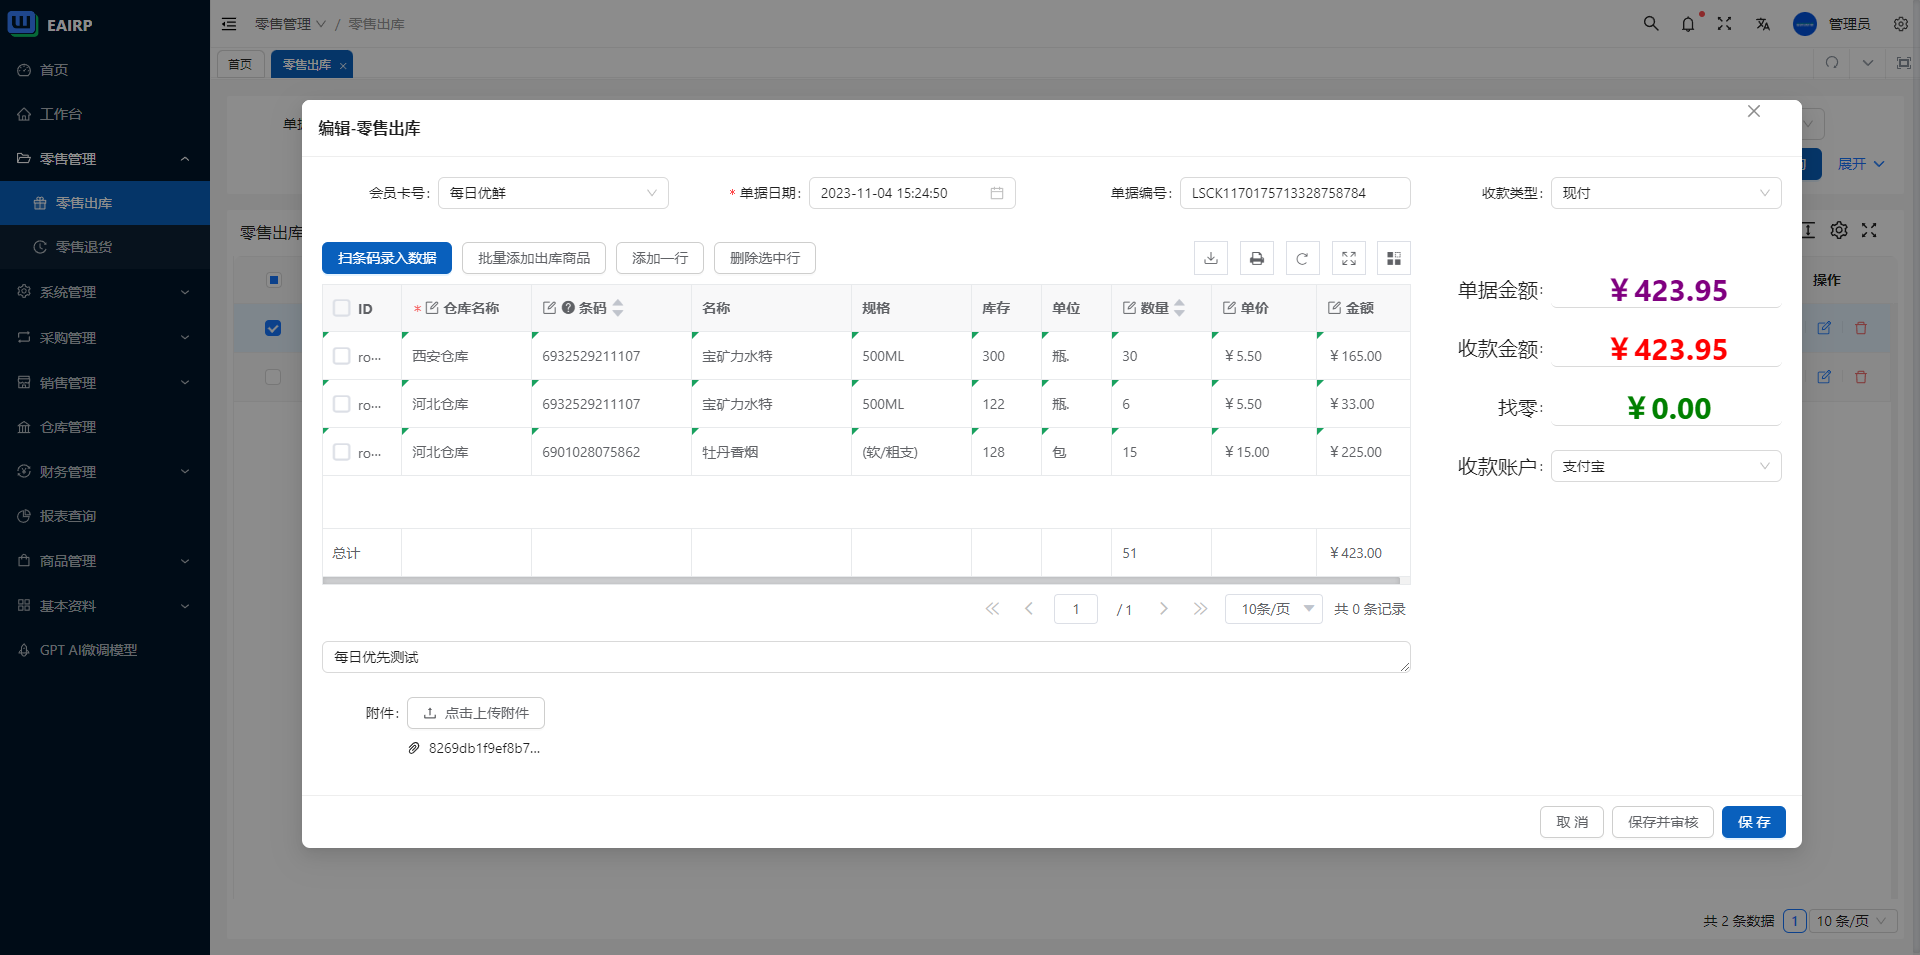This screenshot has width=1920, height=955.
Task: Open column settings grid icon
Action: [1394, 258]
